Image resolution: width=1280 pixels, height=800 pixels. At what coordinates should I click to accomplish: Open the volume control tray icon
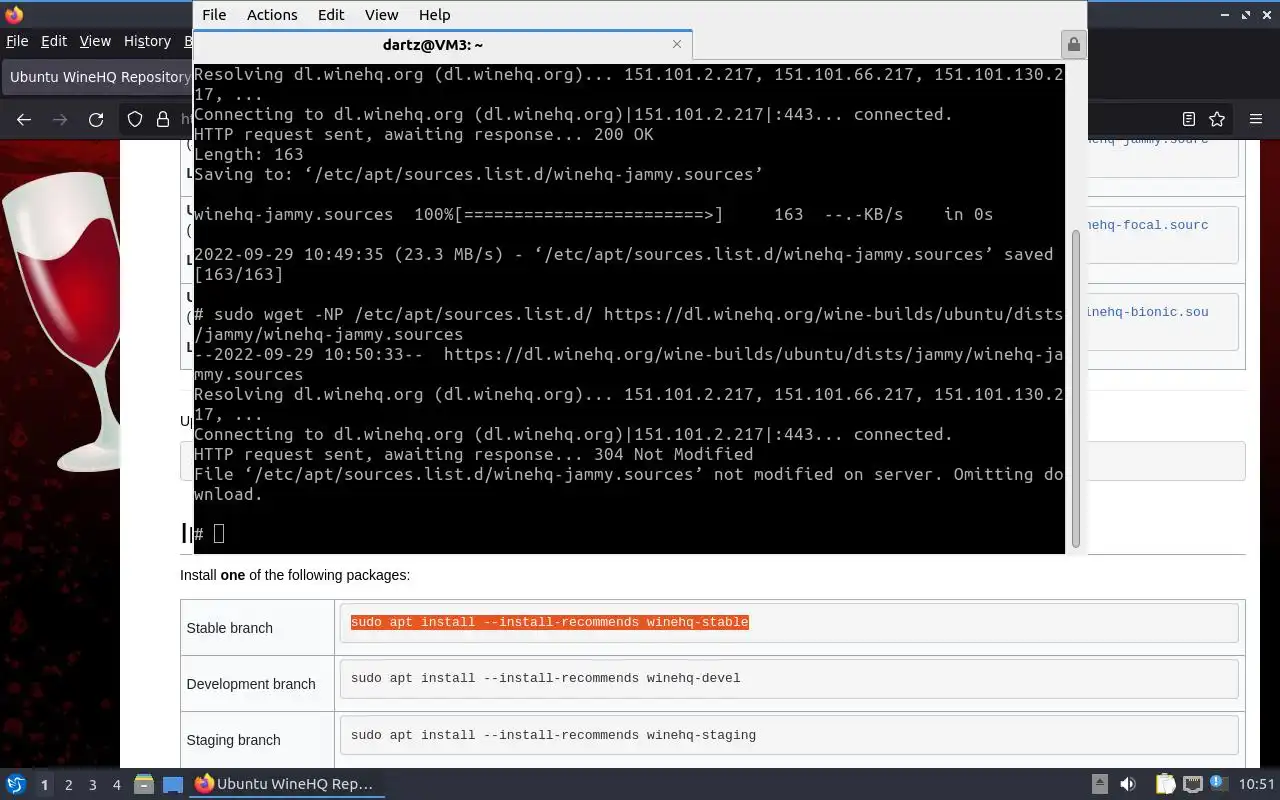point(1128,785)
